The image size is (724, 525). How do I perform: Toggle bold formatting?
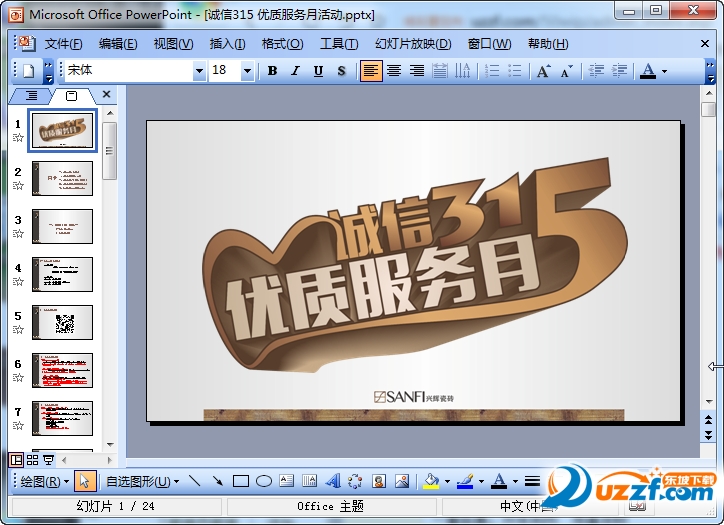coord(273,71)
